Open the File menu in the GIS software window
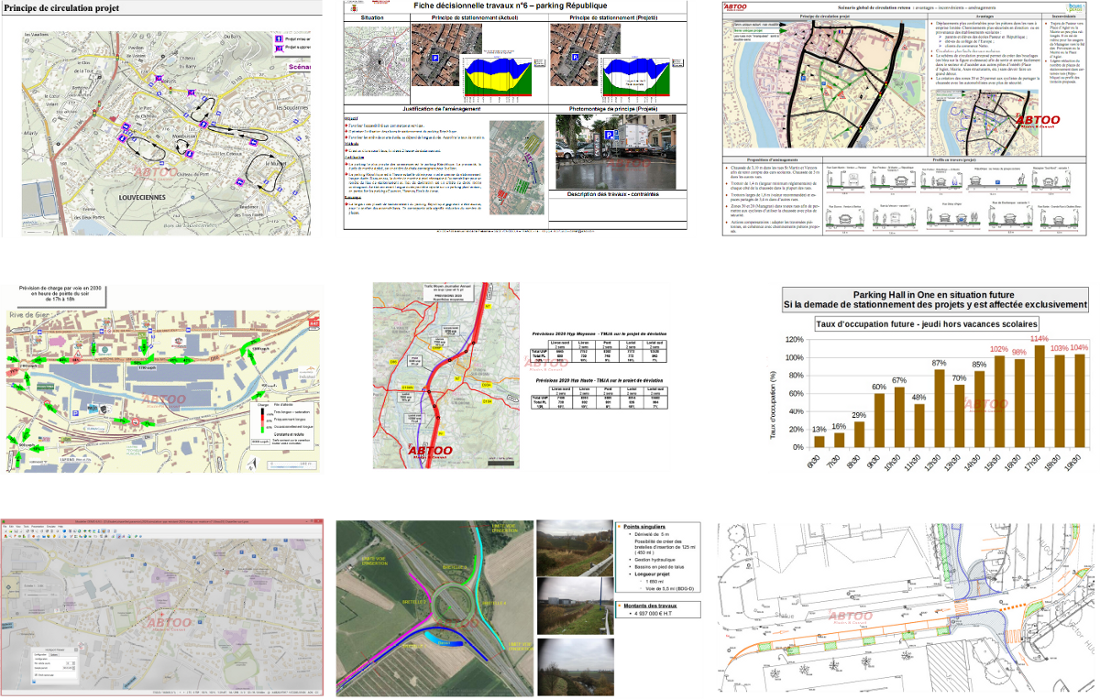This screenshot has width=1100, height=699. point(5,526)
